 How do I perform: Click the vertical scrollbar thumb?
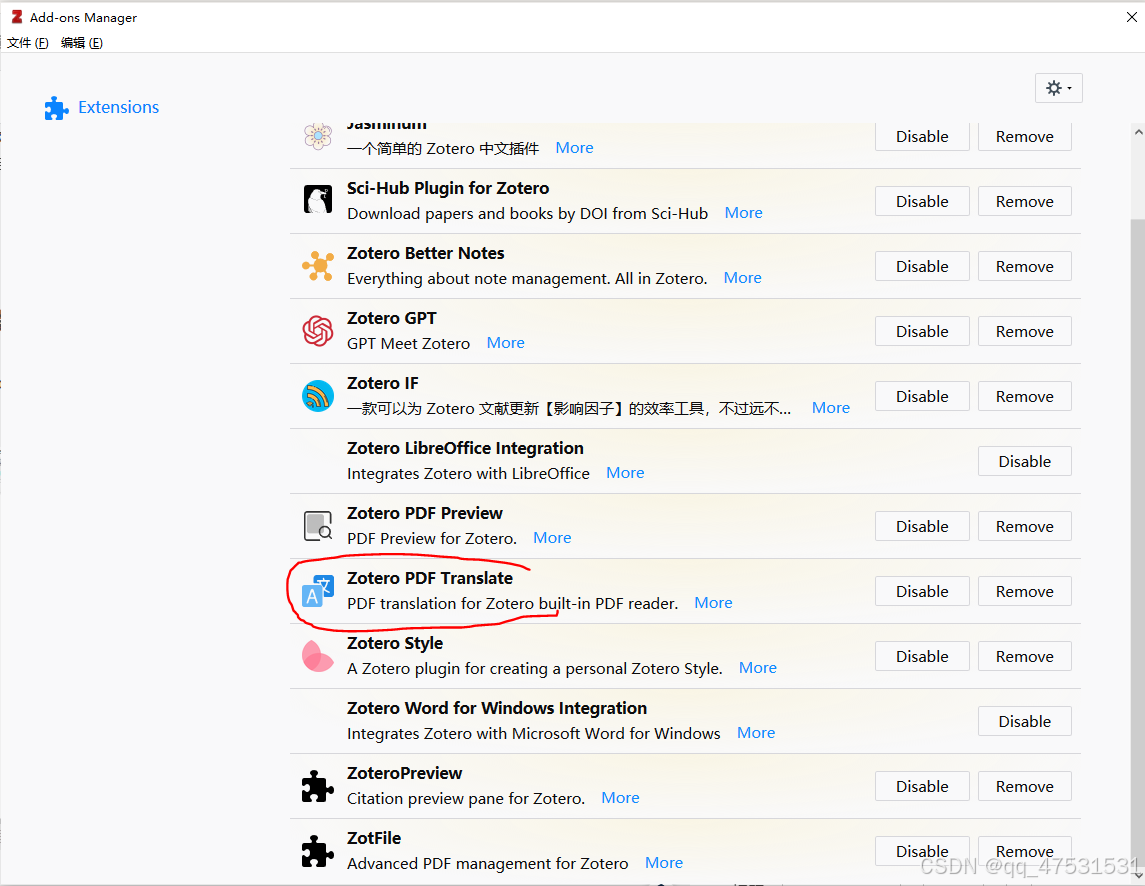[1138, 541]
